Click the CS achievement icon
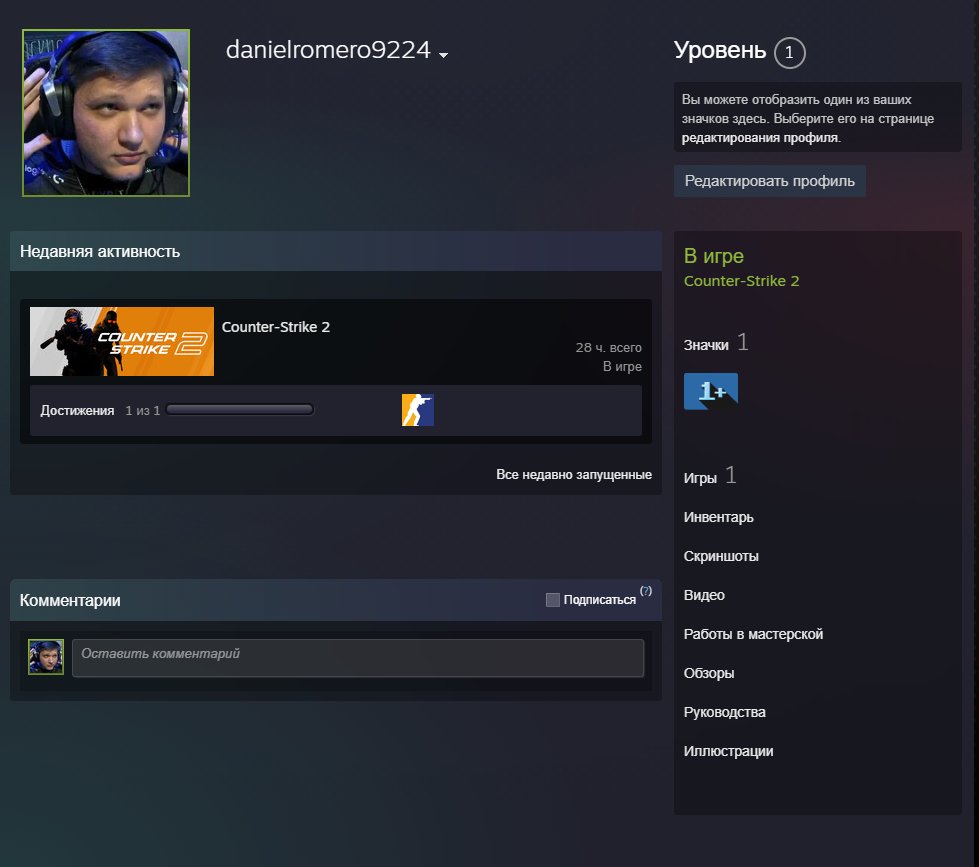The width and height of the screenshot is (979, 867). (418, 410)
